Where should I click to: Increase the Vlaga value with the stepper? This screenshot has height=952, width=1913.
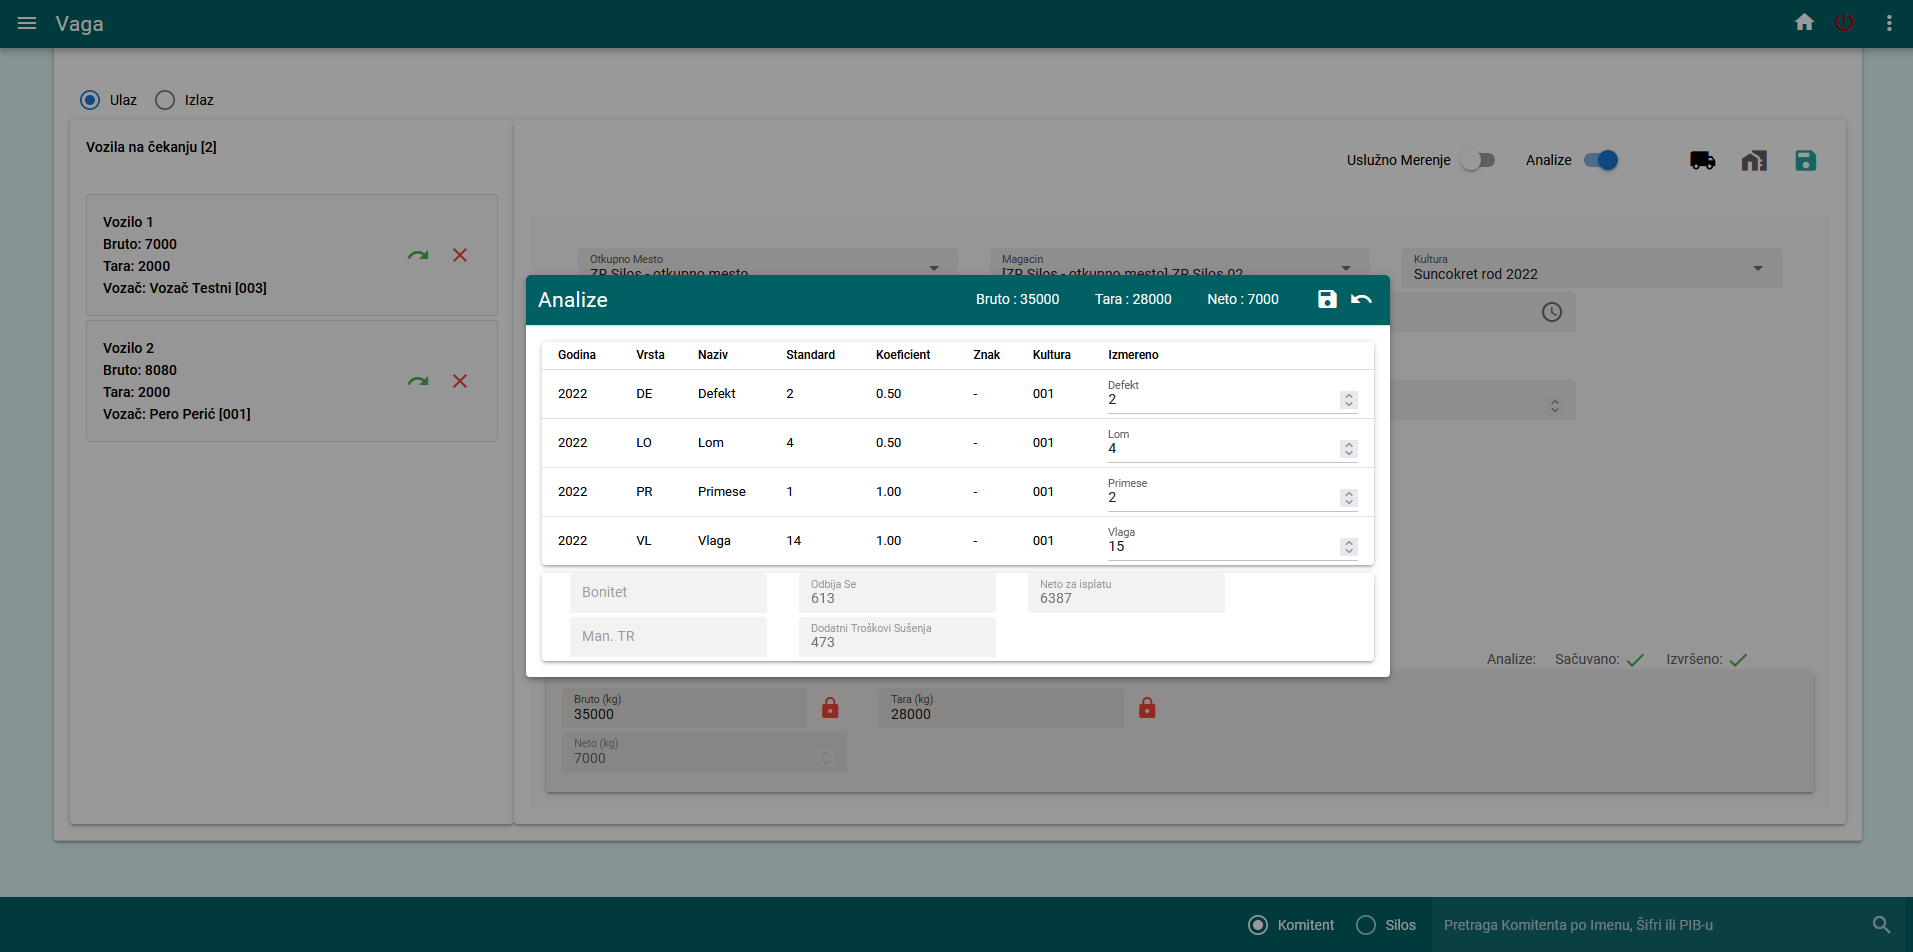(x=1349, y=543)
